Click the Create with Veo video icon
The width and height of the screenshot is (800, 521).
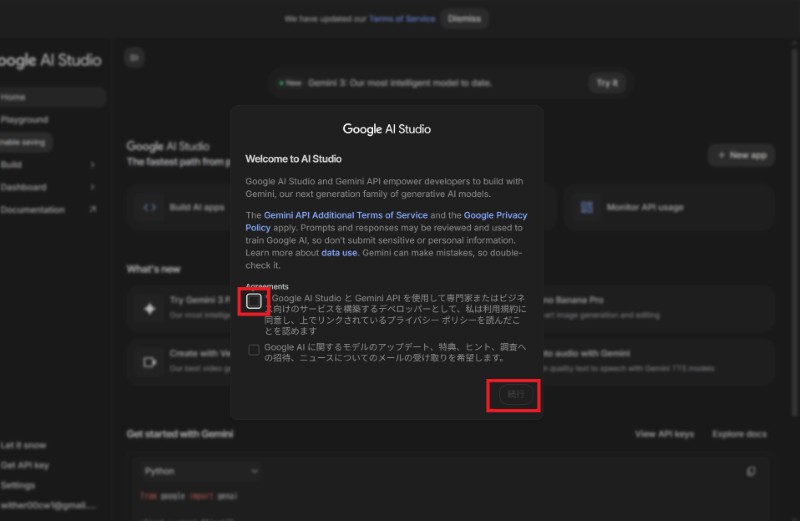point(149,362)
